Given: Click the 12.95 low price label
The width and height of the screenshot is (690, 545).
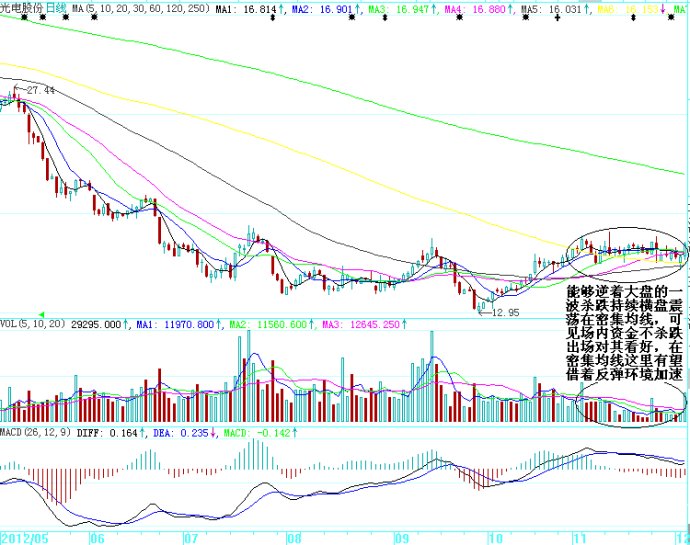Looking at the screenshot, I should pos(505,313).
